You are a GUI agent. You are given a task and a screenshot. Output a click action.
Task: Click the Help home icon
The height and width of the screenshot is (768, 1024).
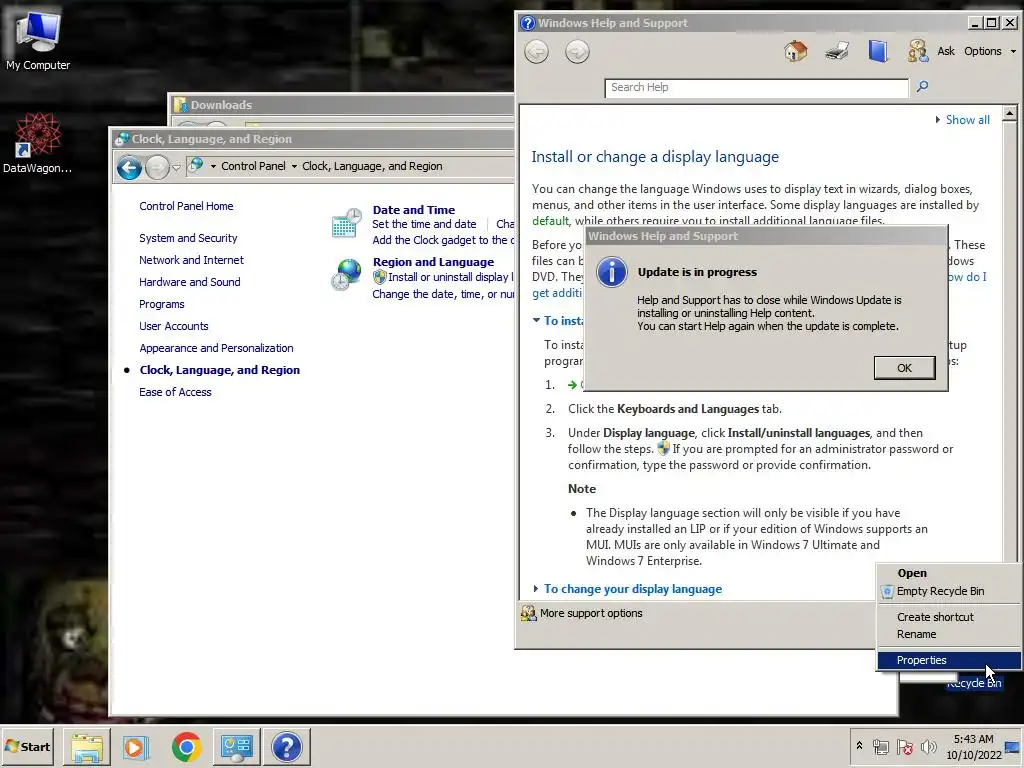[795, 51]
